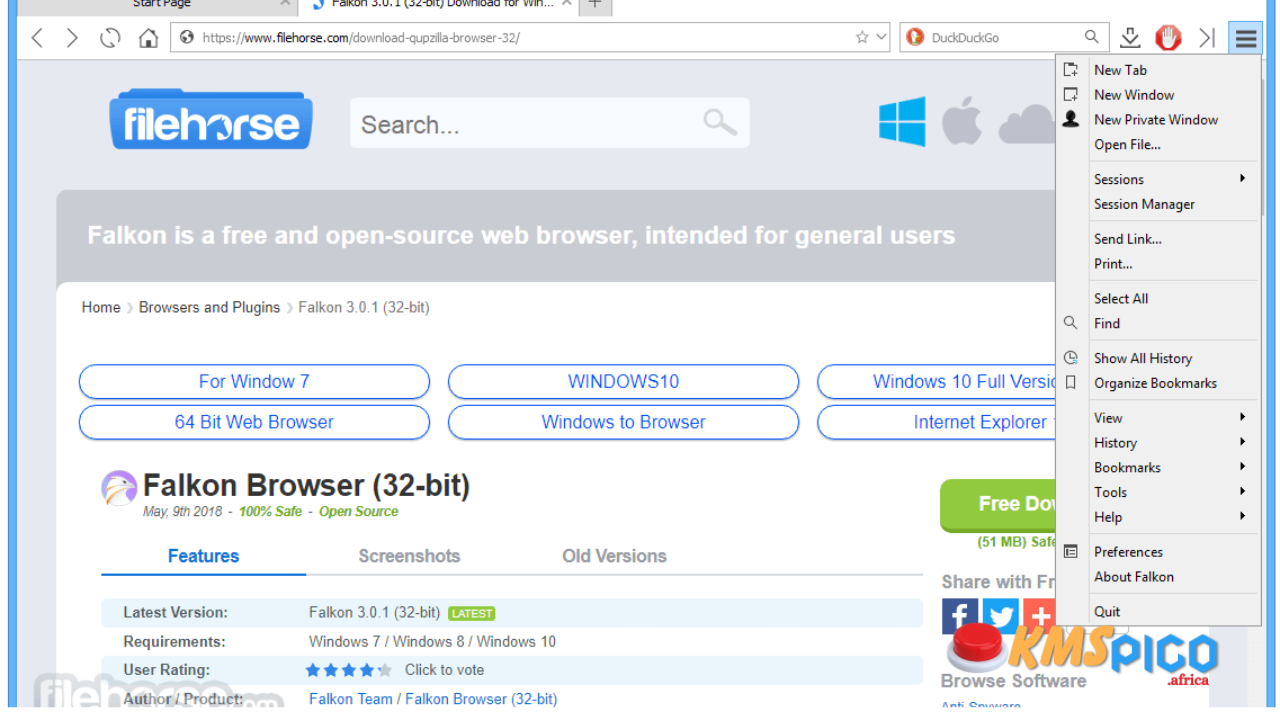Image resolution: width=1280 pixels, height=720 pixels.
Task: Share on Facebook icon
Action: click(x=959, y=616)
